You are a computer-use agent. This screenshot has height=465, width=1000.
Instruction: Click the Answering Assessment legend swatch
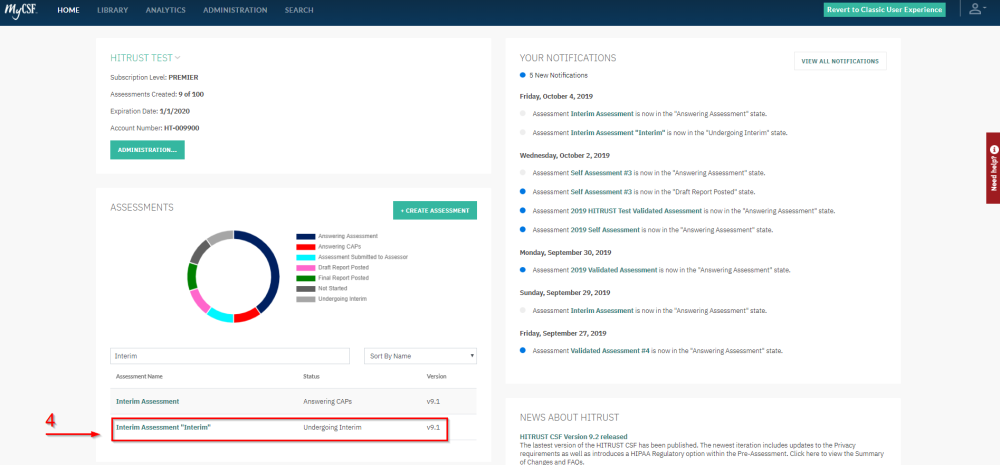[x=305, y=236]
